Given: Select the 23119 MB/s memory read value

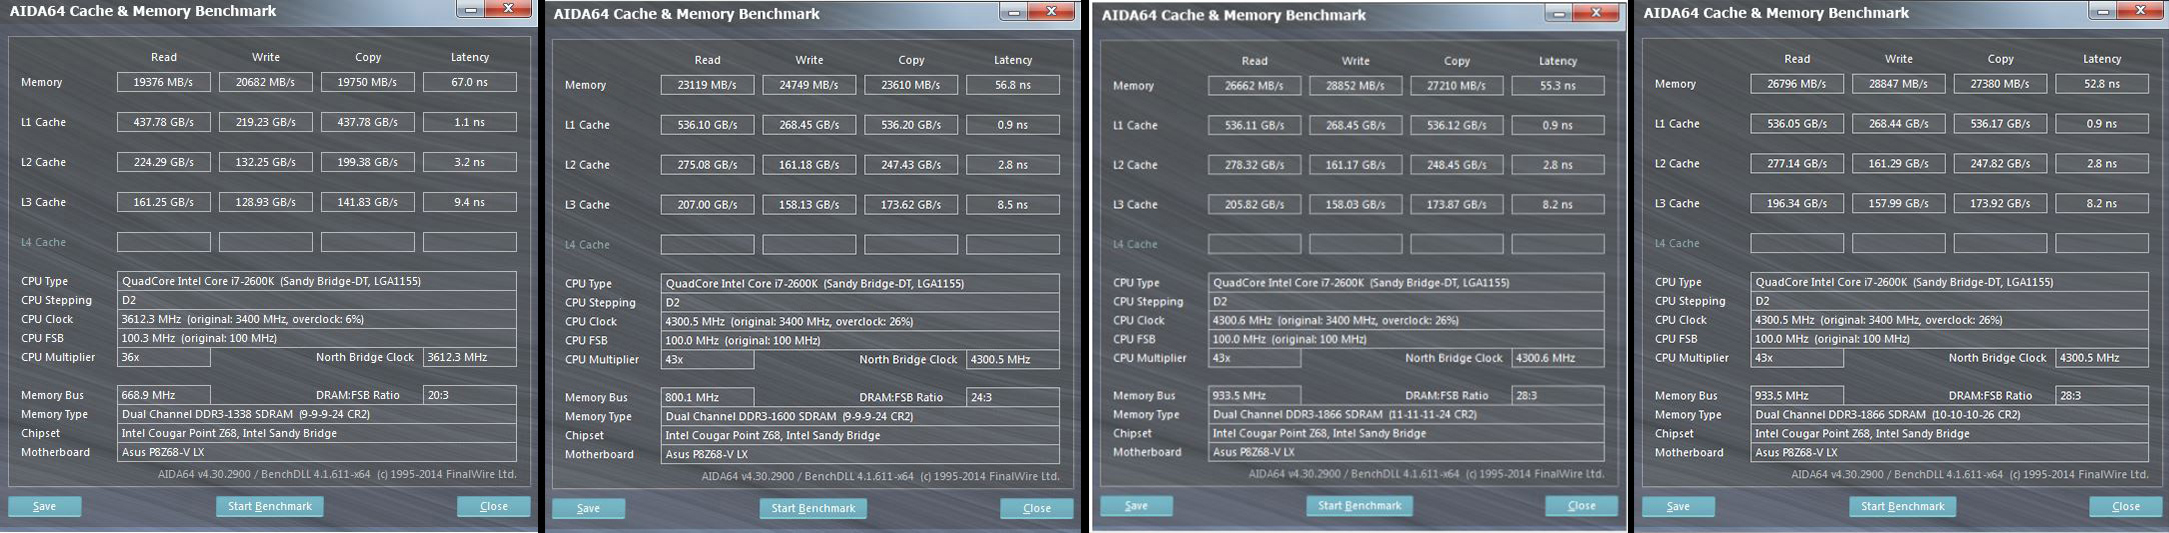Looking at the screenshot, I should point(707,85).
